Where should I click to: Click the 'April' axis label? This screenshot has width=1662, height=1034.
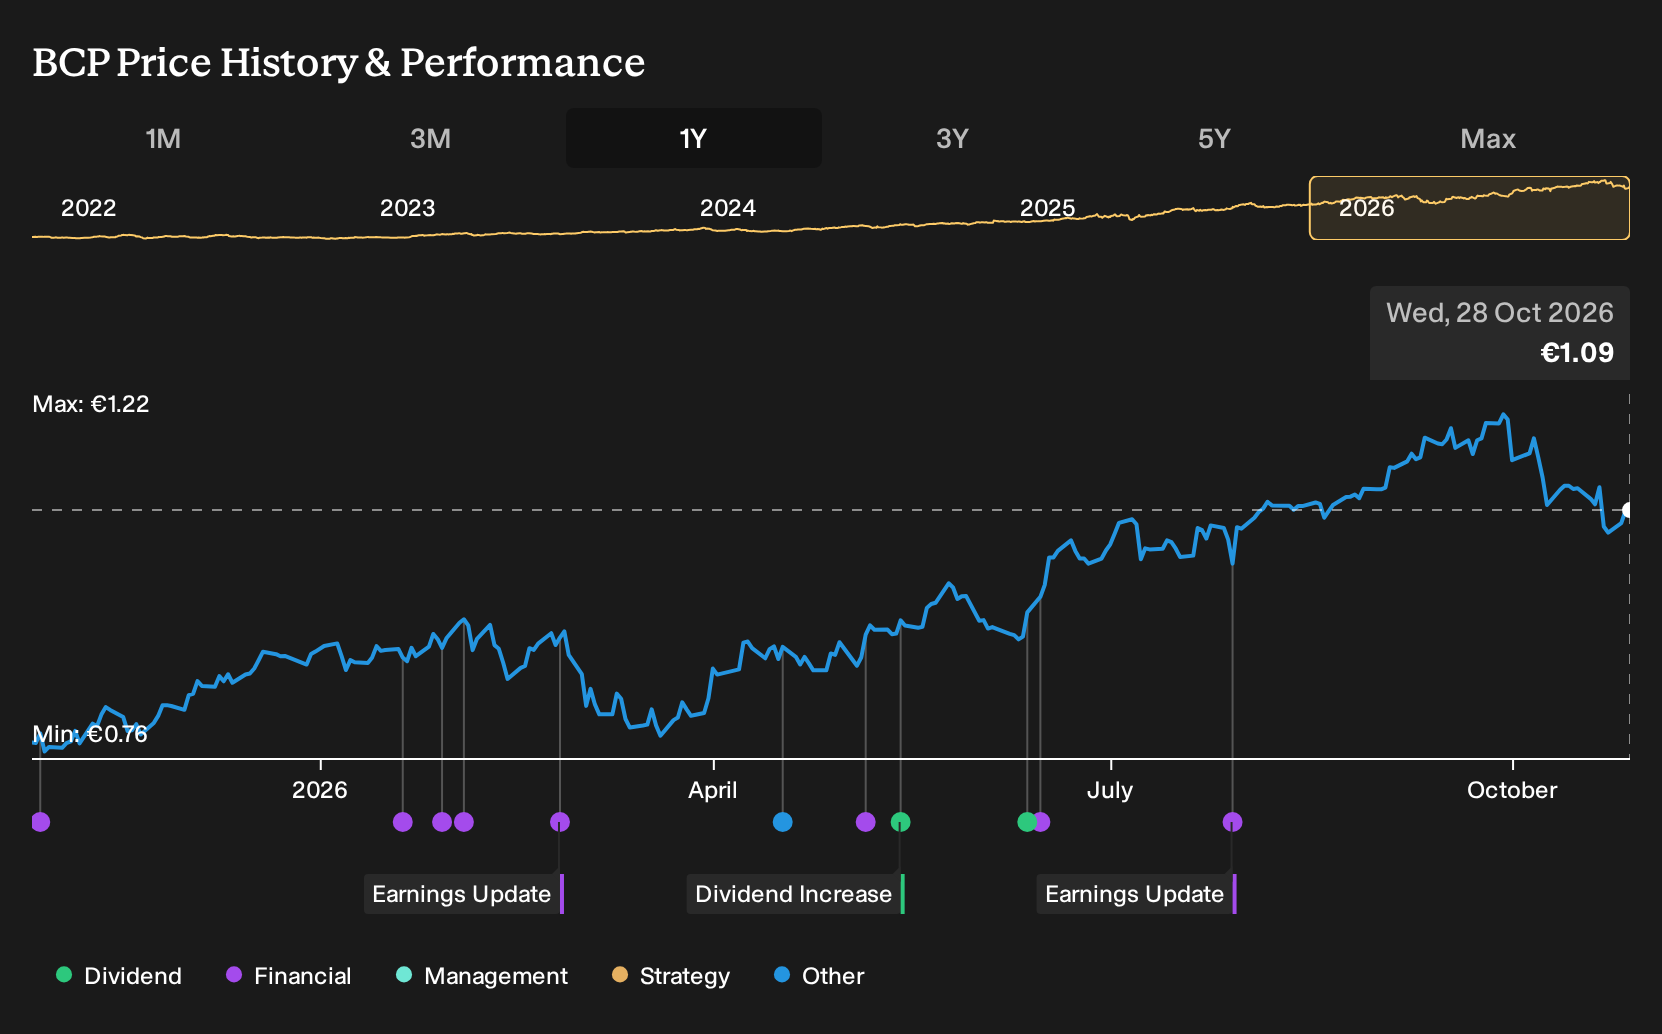pyautogui.click(x=713, y=790)
